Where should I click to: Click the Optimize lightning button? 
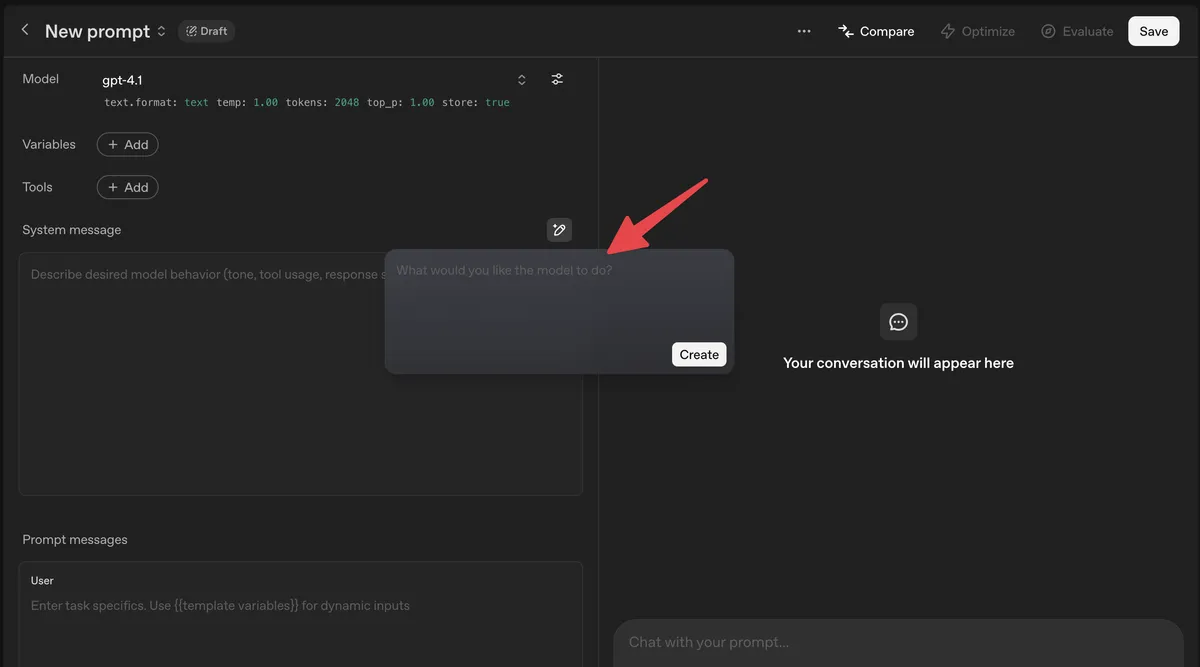[x=977, y=31]
